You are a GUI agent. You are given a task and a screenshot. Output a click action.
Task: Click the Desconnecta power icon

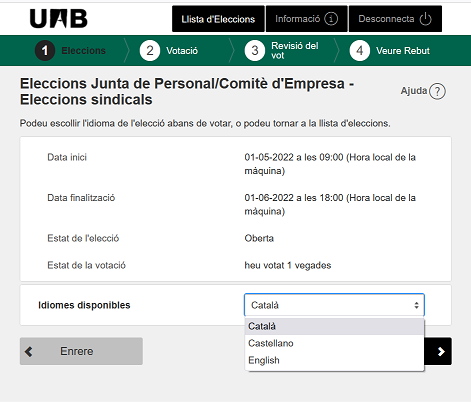(x=426, y=19)
